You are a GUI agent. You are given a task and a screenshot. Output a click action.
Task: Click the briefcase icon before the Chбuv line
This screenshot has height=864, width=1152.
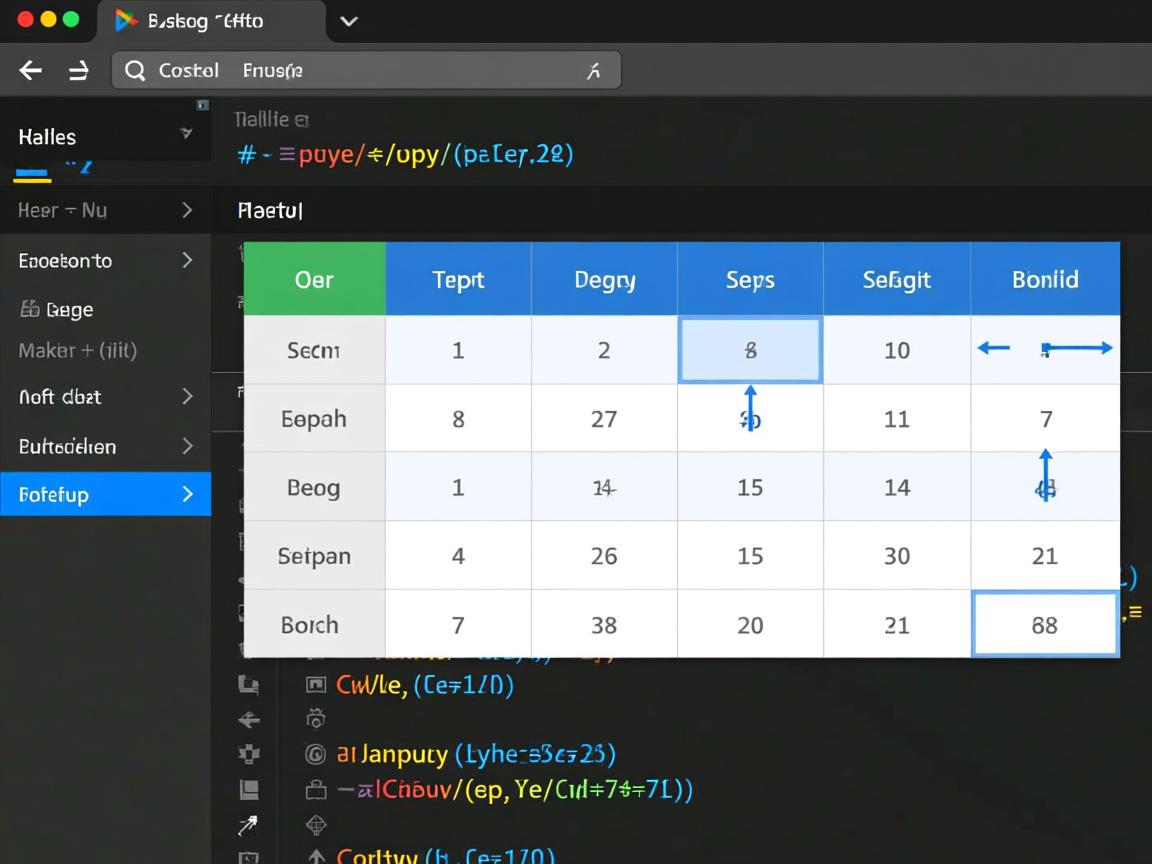[x=316, y=790]
